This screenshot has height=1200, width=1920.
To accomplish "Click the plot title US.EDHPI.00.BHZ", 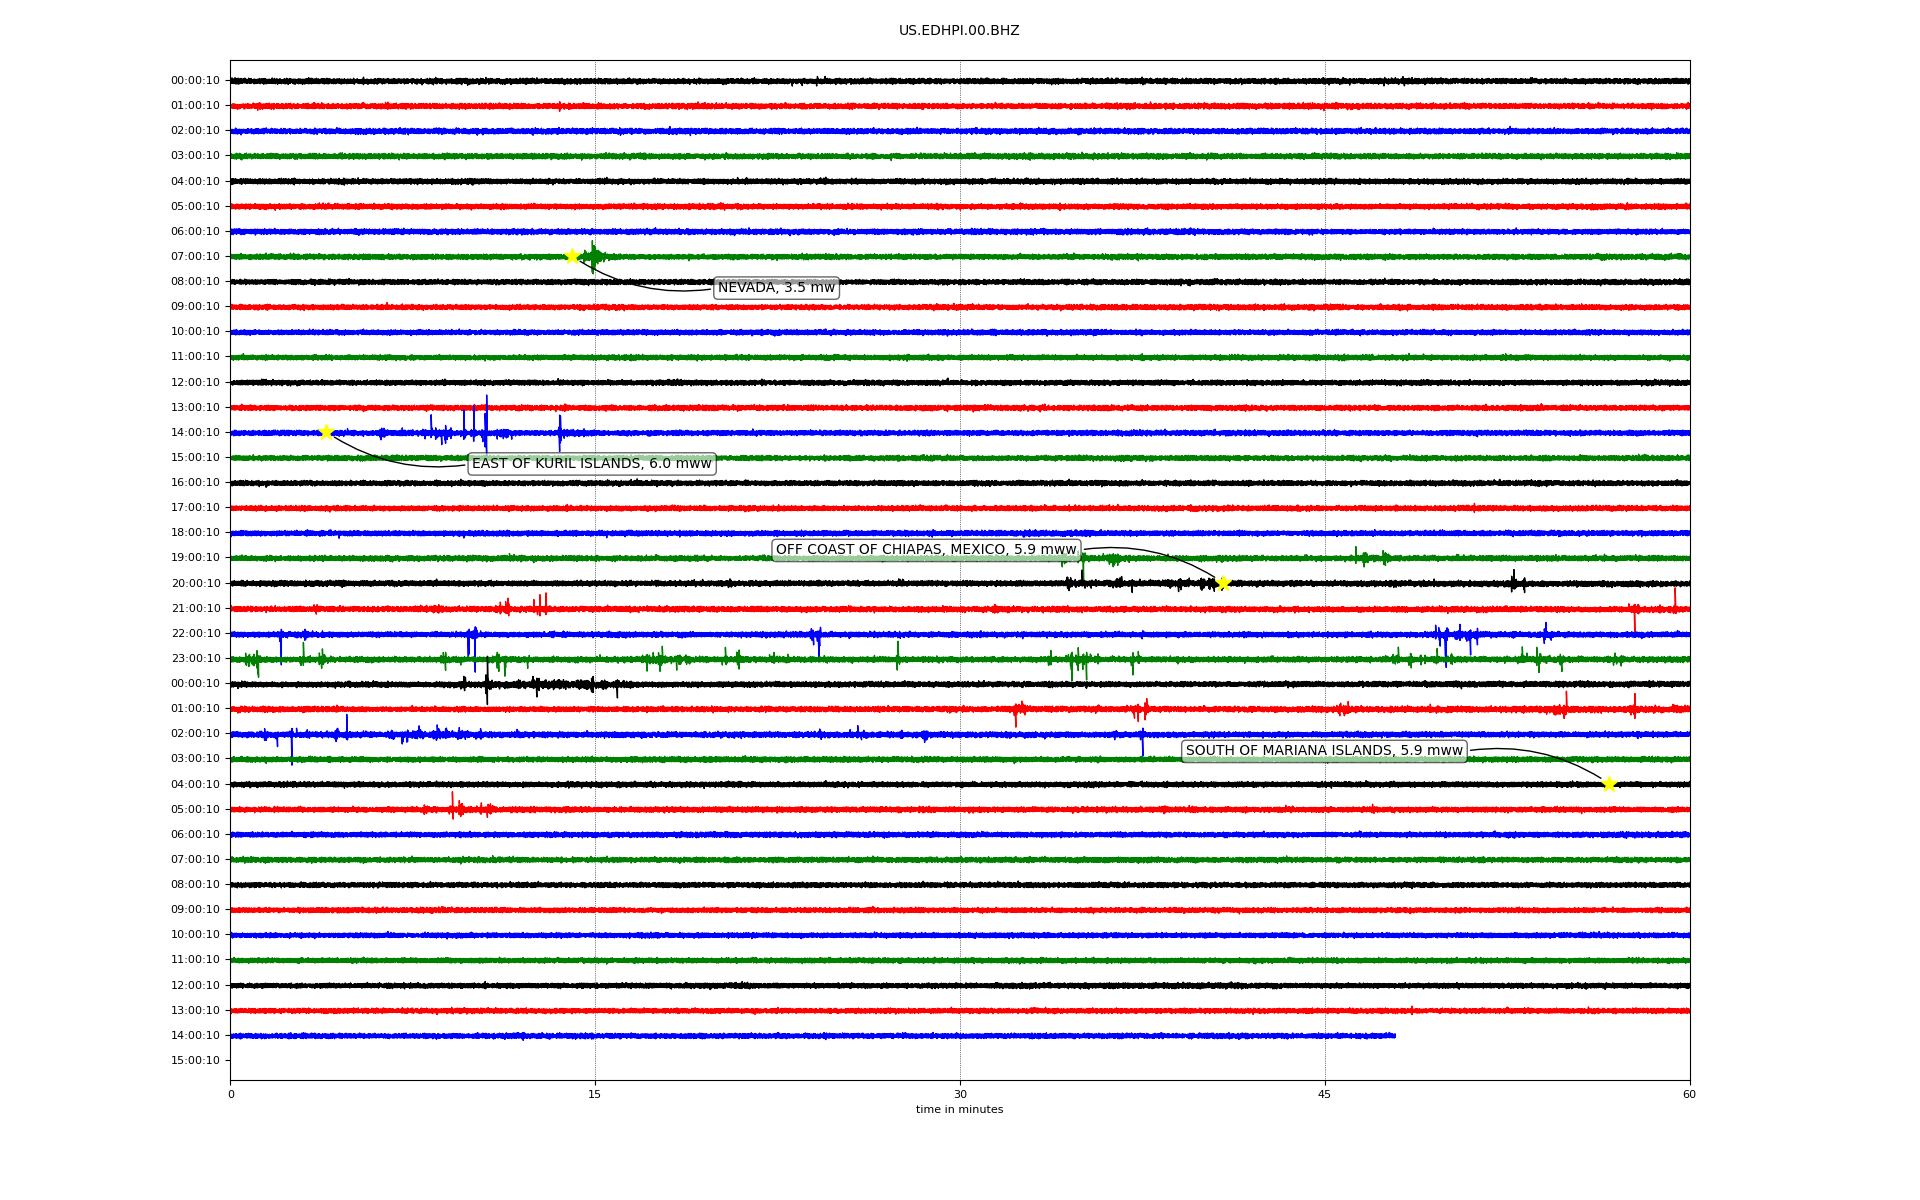I will (x=959, y=31).
